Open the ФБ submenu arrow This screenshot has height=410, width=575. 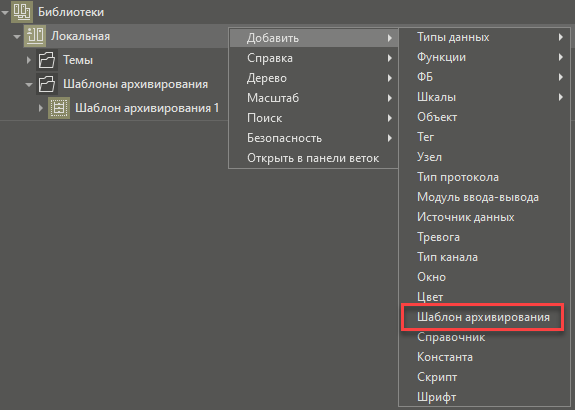pos(560,77)
